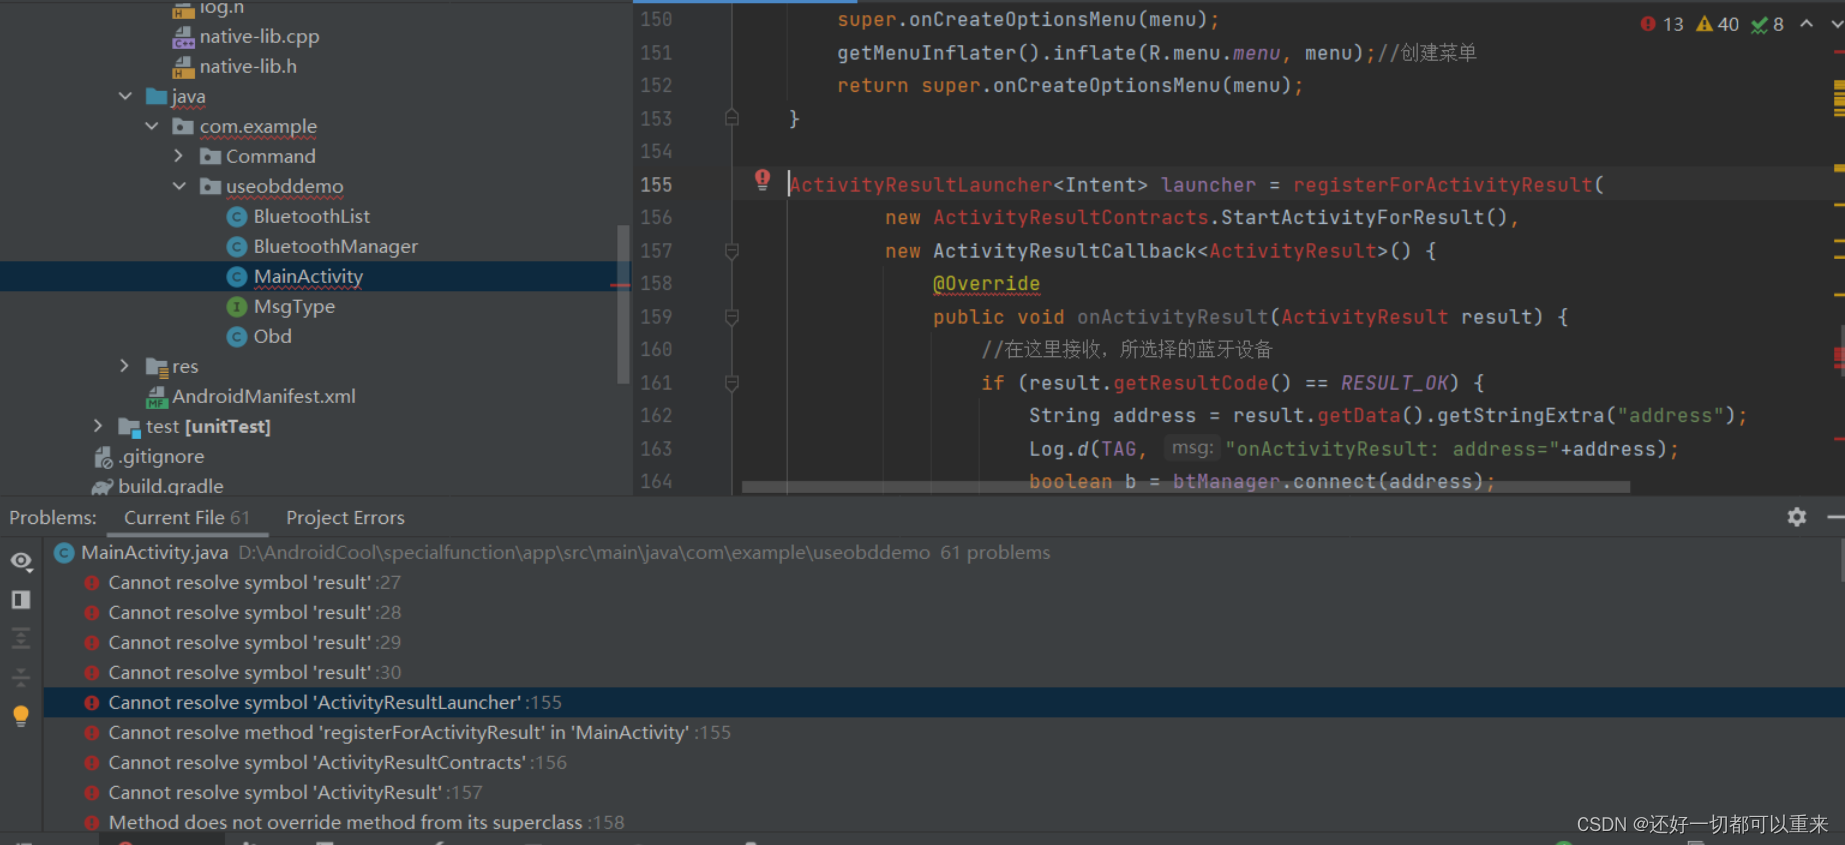Toggle editor preview in Problems panel
This screenshot has height=845, width=1845.
coord(21,600)
